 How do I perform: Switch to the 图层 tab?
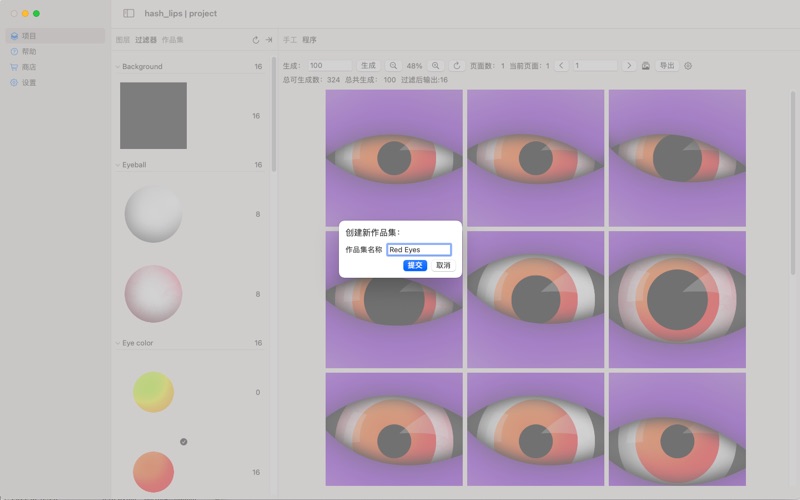pyautogui.click(x=123, y=41)
